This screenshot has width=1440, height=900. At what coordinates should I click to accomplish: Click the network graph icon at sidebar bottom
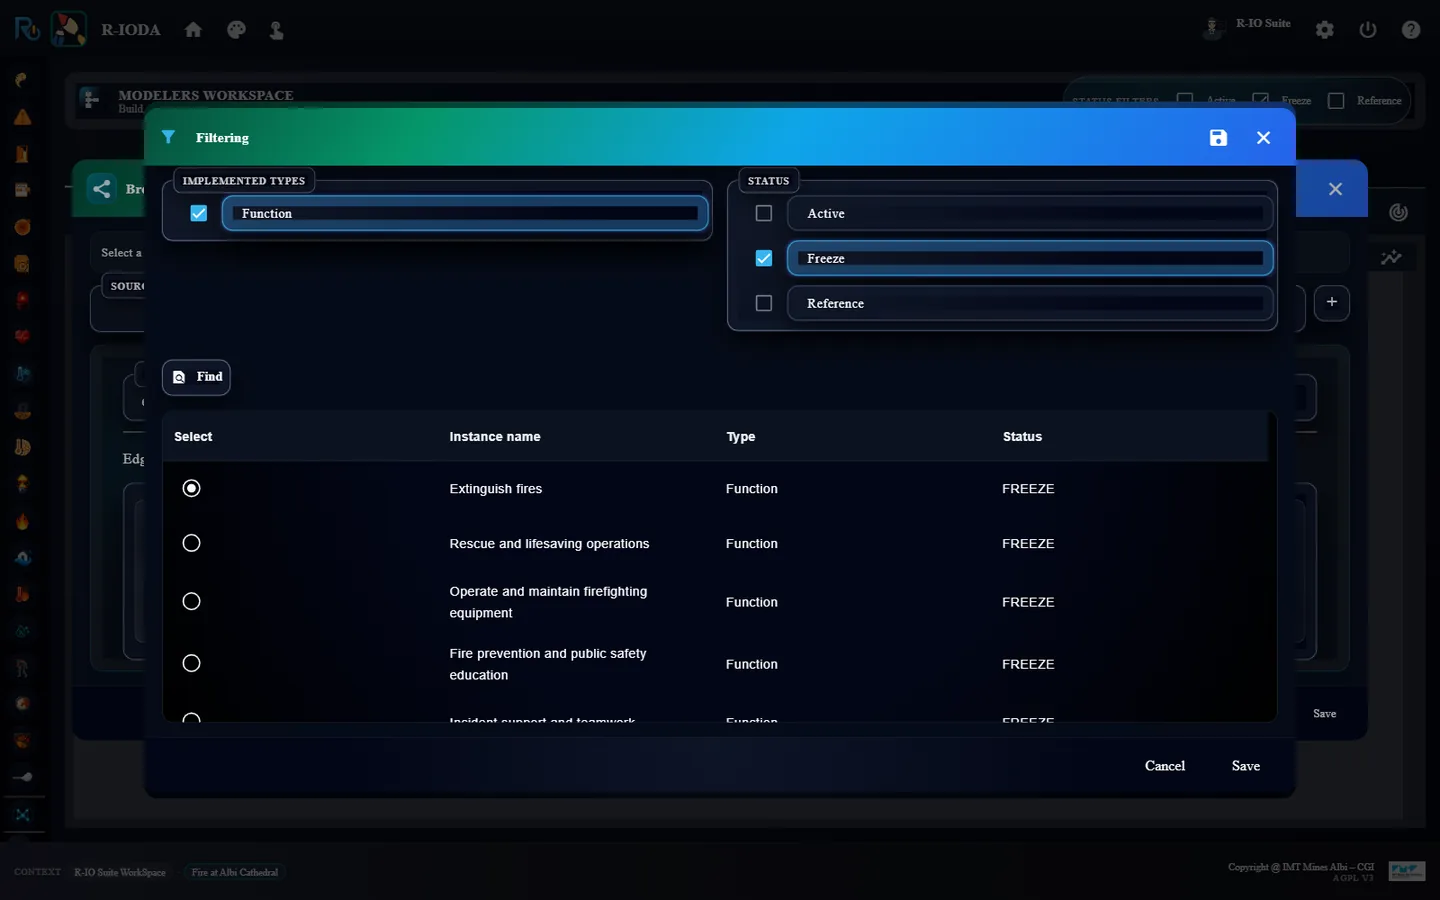(22, 815)
